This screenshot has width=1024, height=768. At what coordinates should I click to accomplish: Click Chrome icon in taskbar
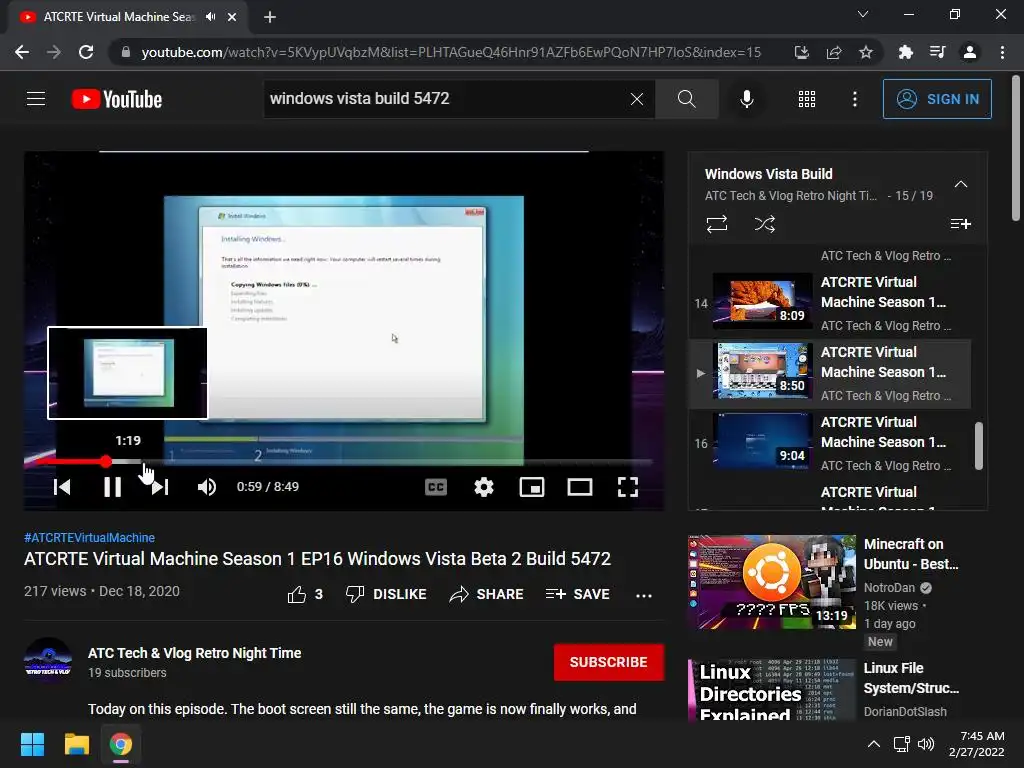point(121,744)
